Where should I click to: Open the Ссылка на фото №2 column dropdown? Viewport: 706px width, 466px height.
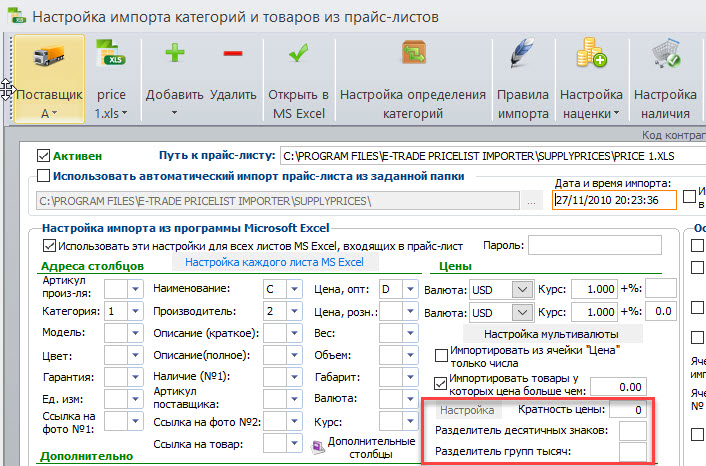(x=294, y=421)
